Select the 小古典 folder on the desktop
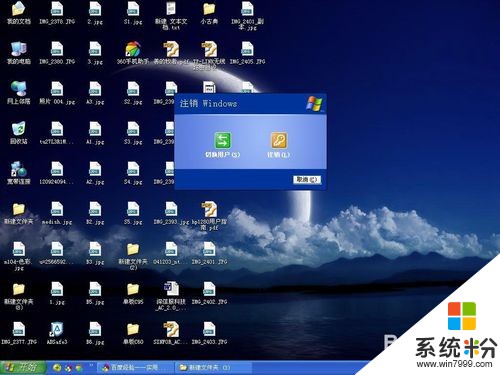 coord(209,9)
